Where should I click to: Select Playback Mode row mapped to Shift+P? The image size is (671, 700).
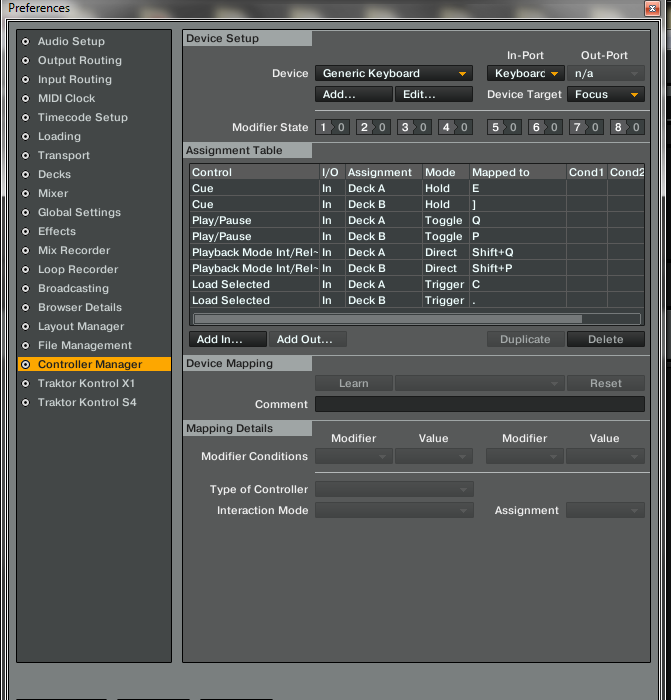[417, 269]
